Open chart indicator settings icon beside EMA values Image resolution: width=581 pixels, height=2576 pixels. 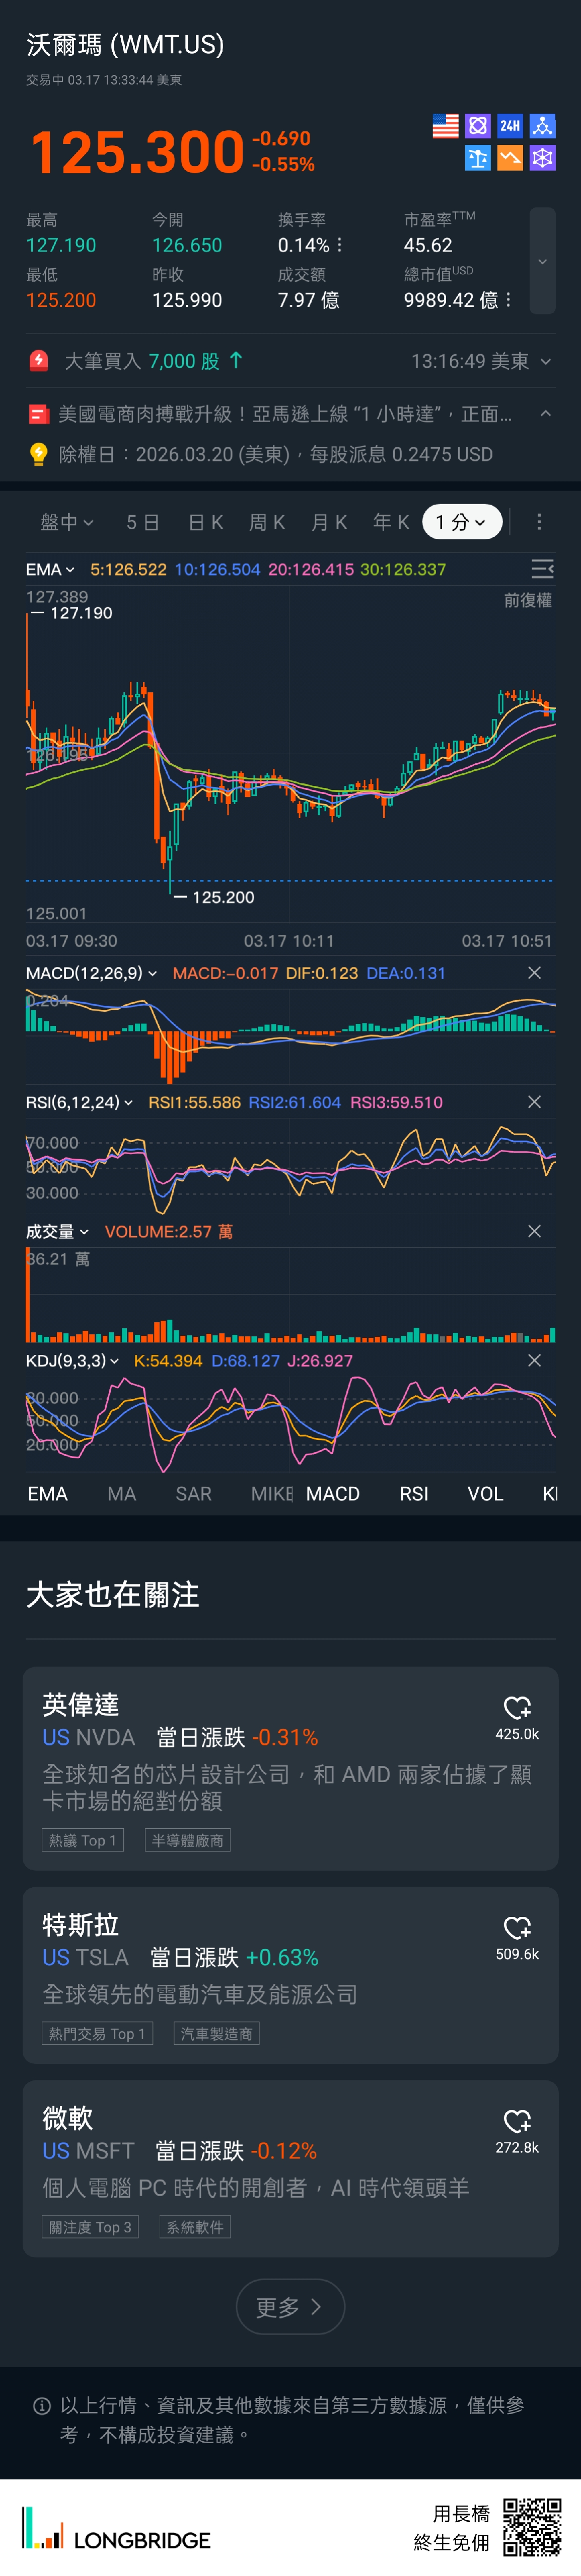pyautogui.click(x=542, y=569)
